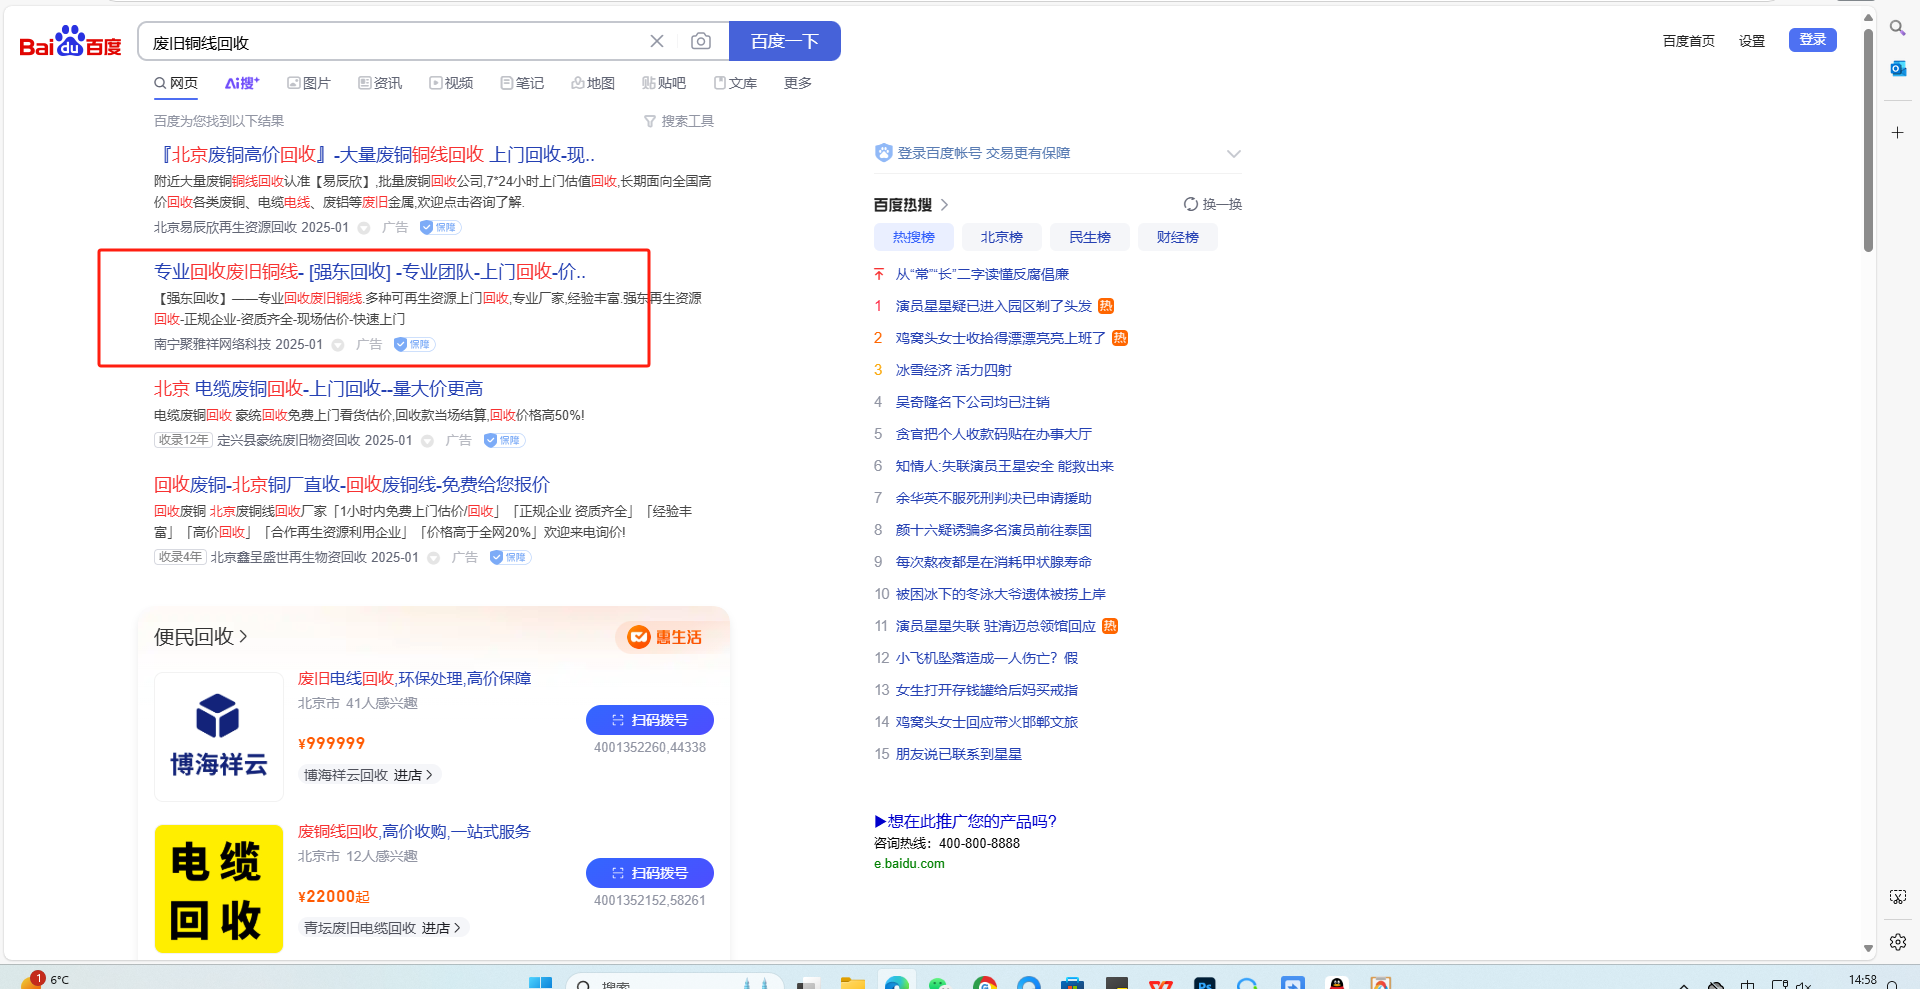Click the page vertical scrollbar
This screenshot has height=989, width=1920.
click(1868, 140)
